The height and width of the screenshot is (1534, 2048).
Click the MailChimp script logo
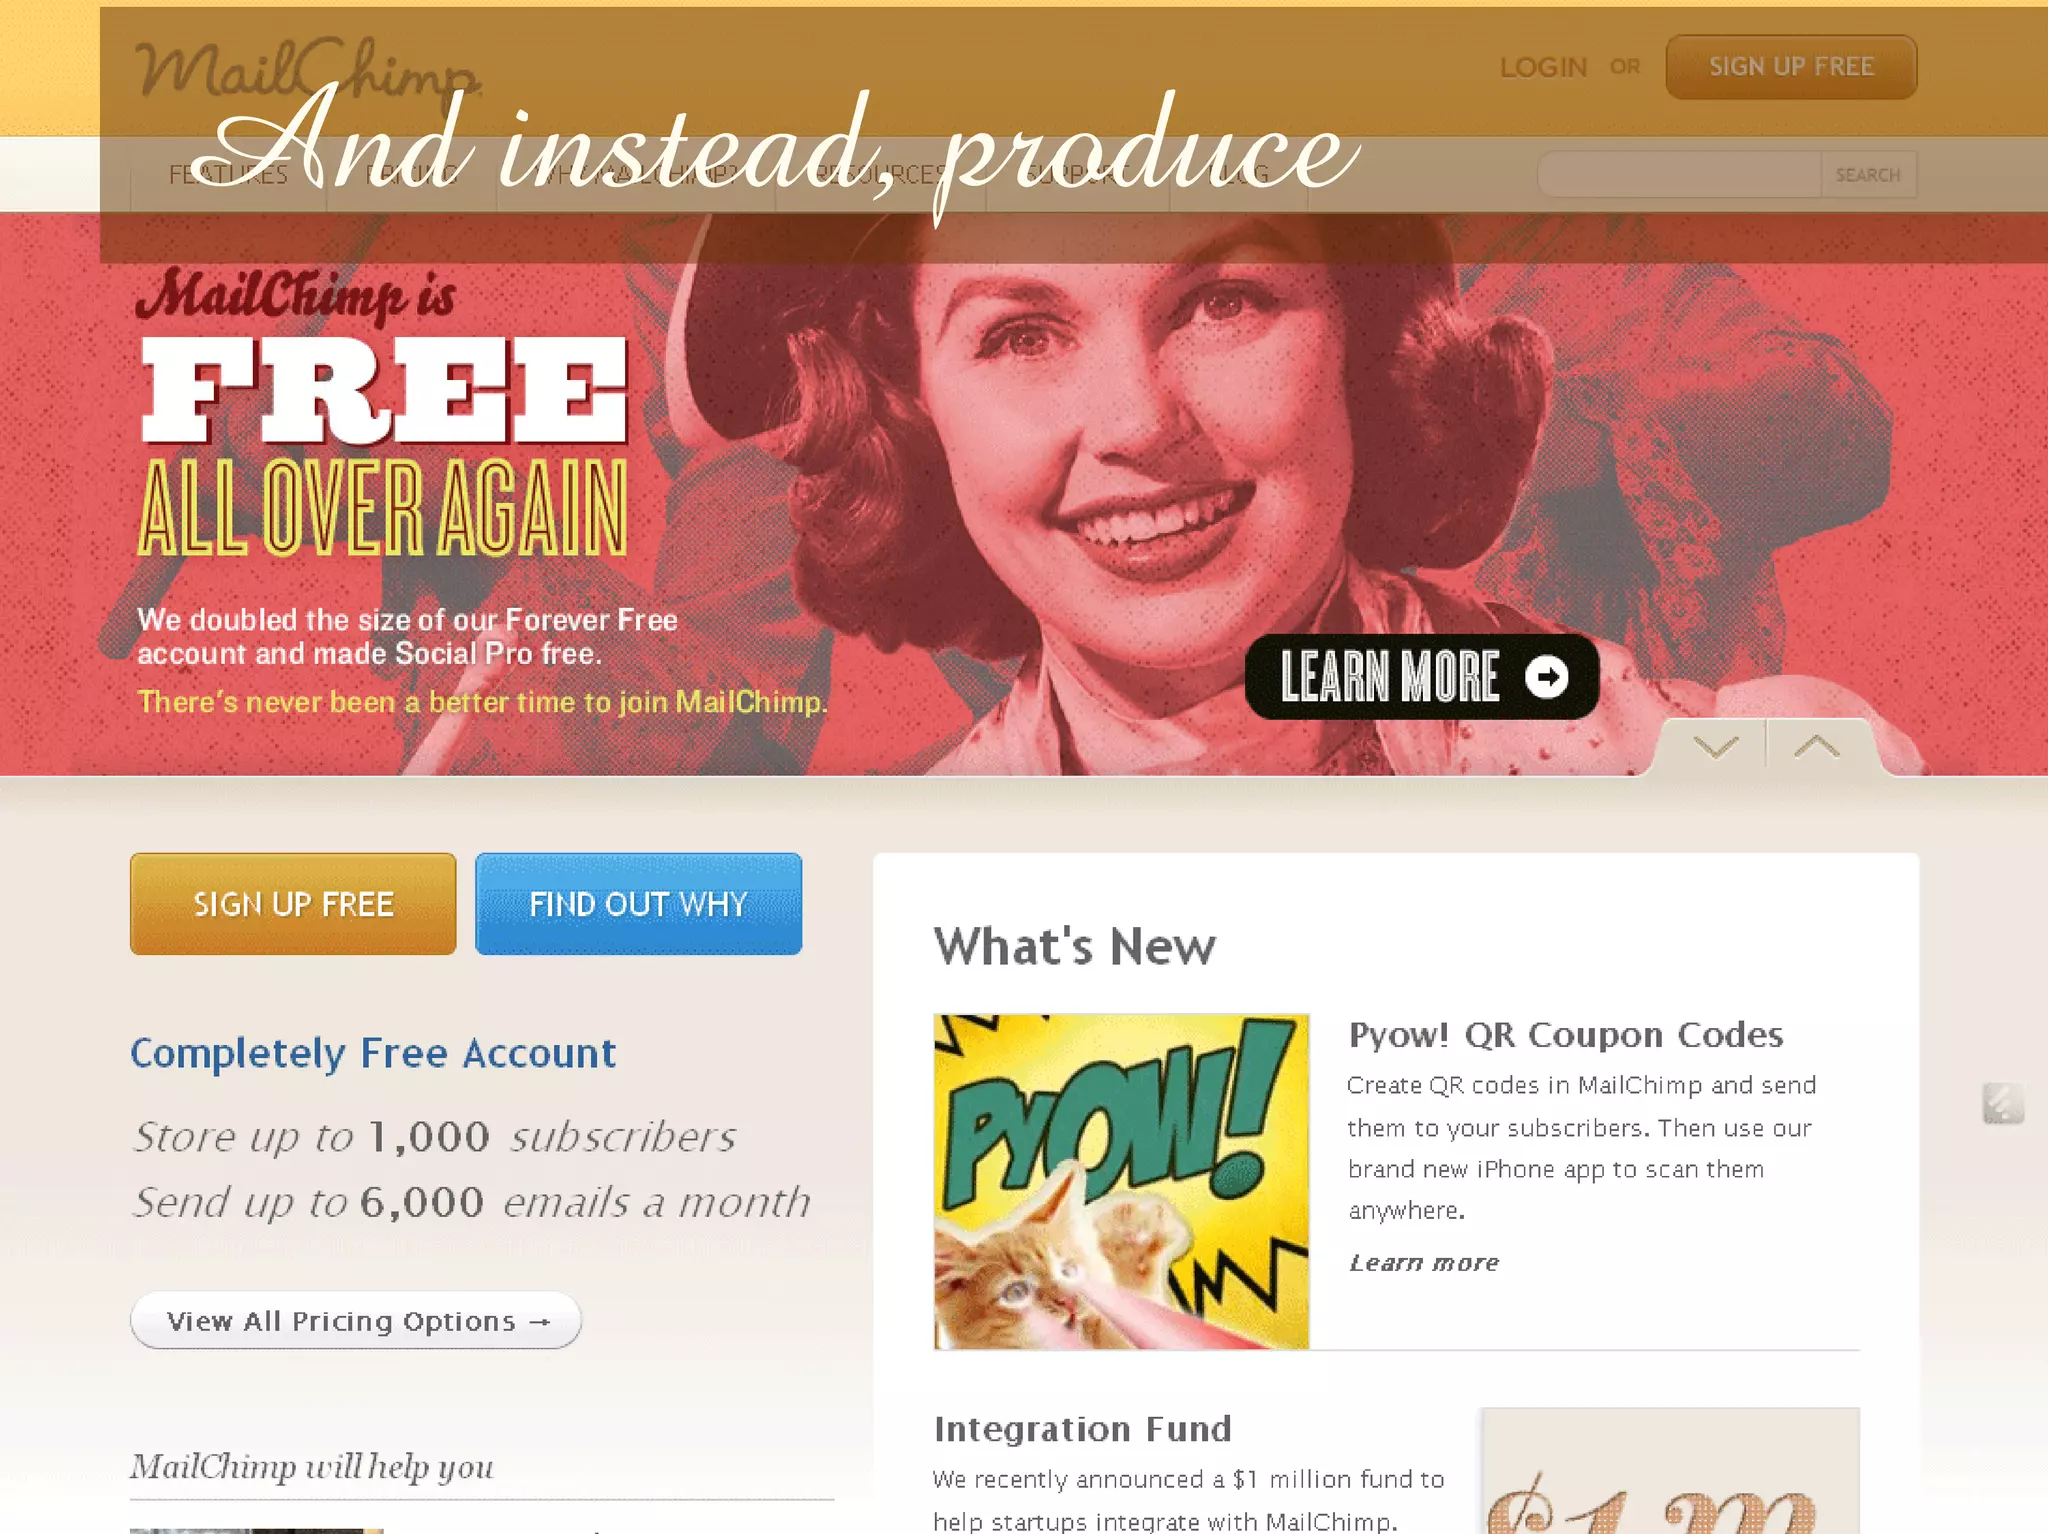[308, 68]
